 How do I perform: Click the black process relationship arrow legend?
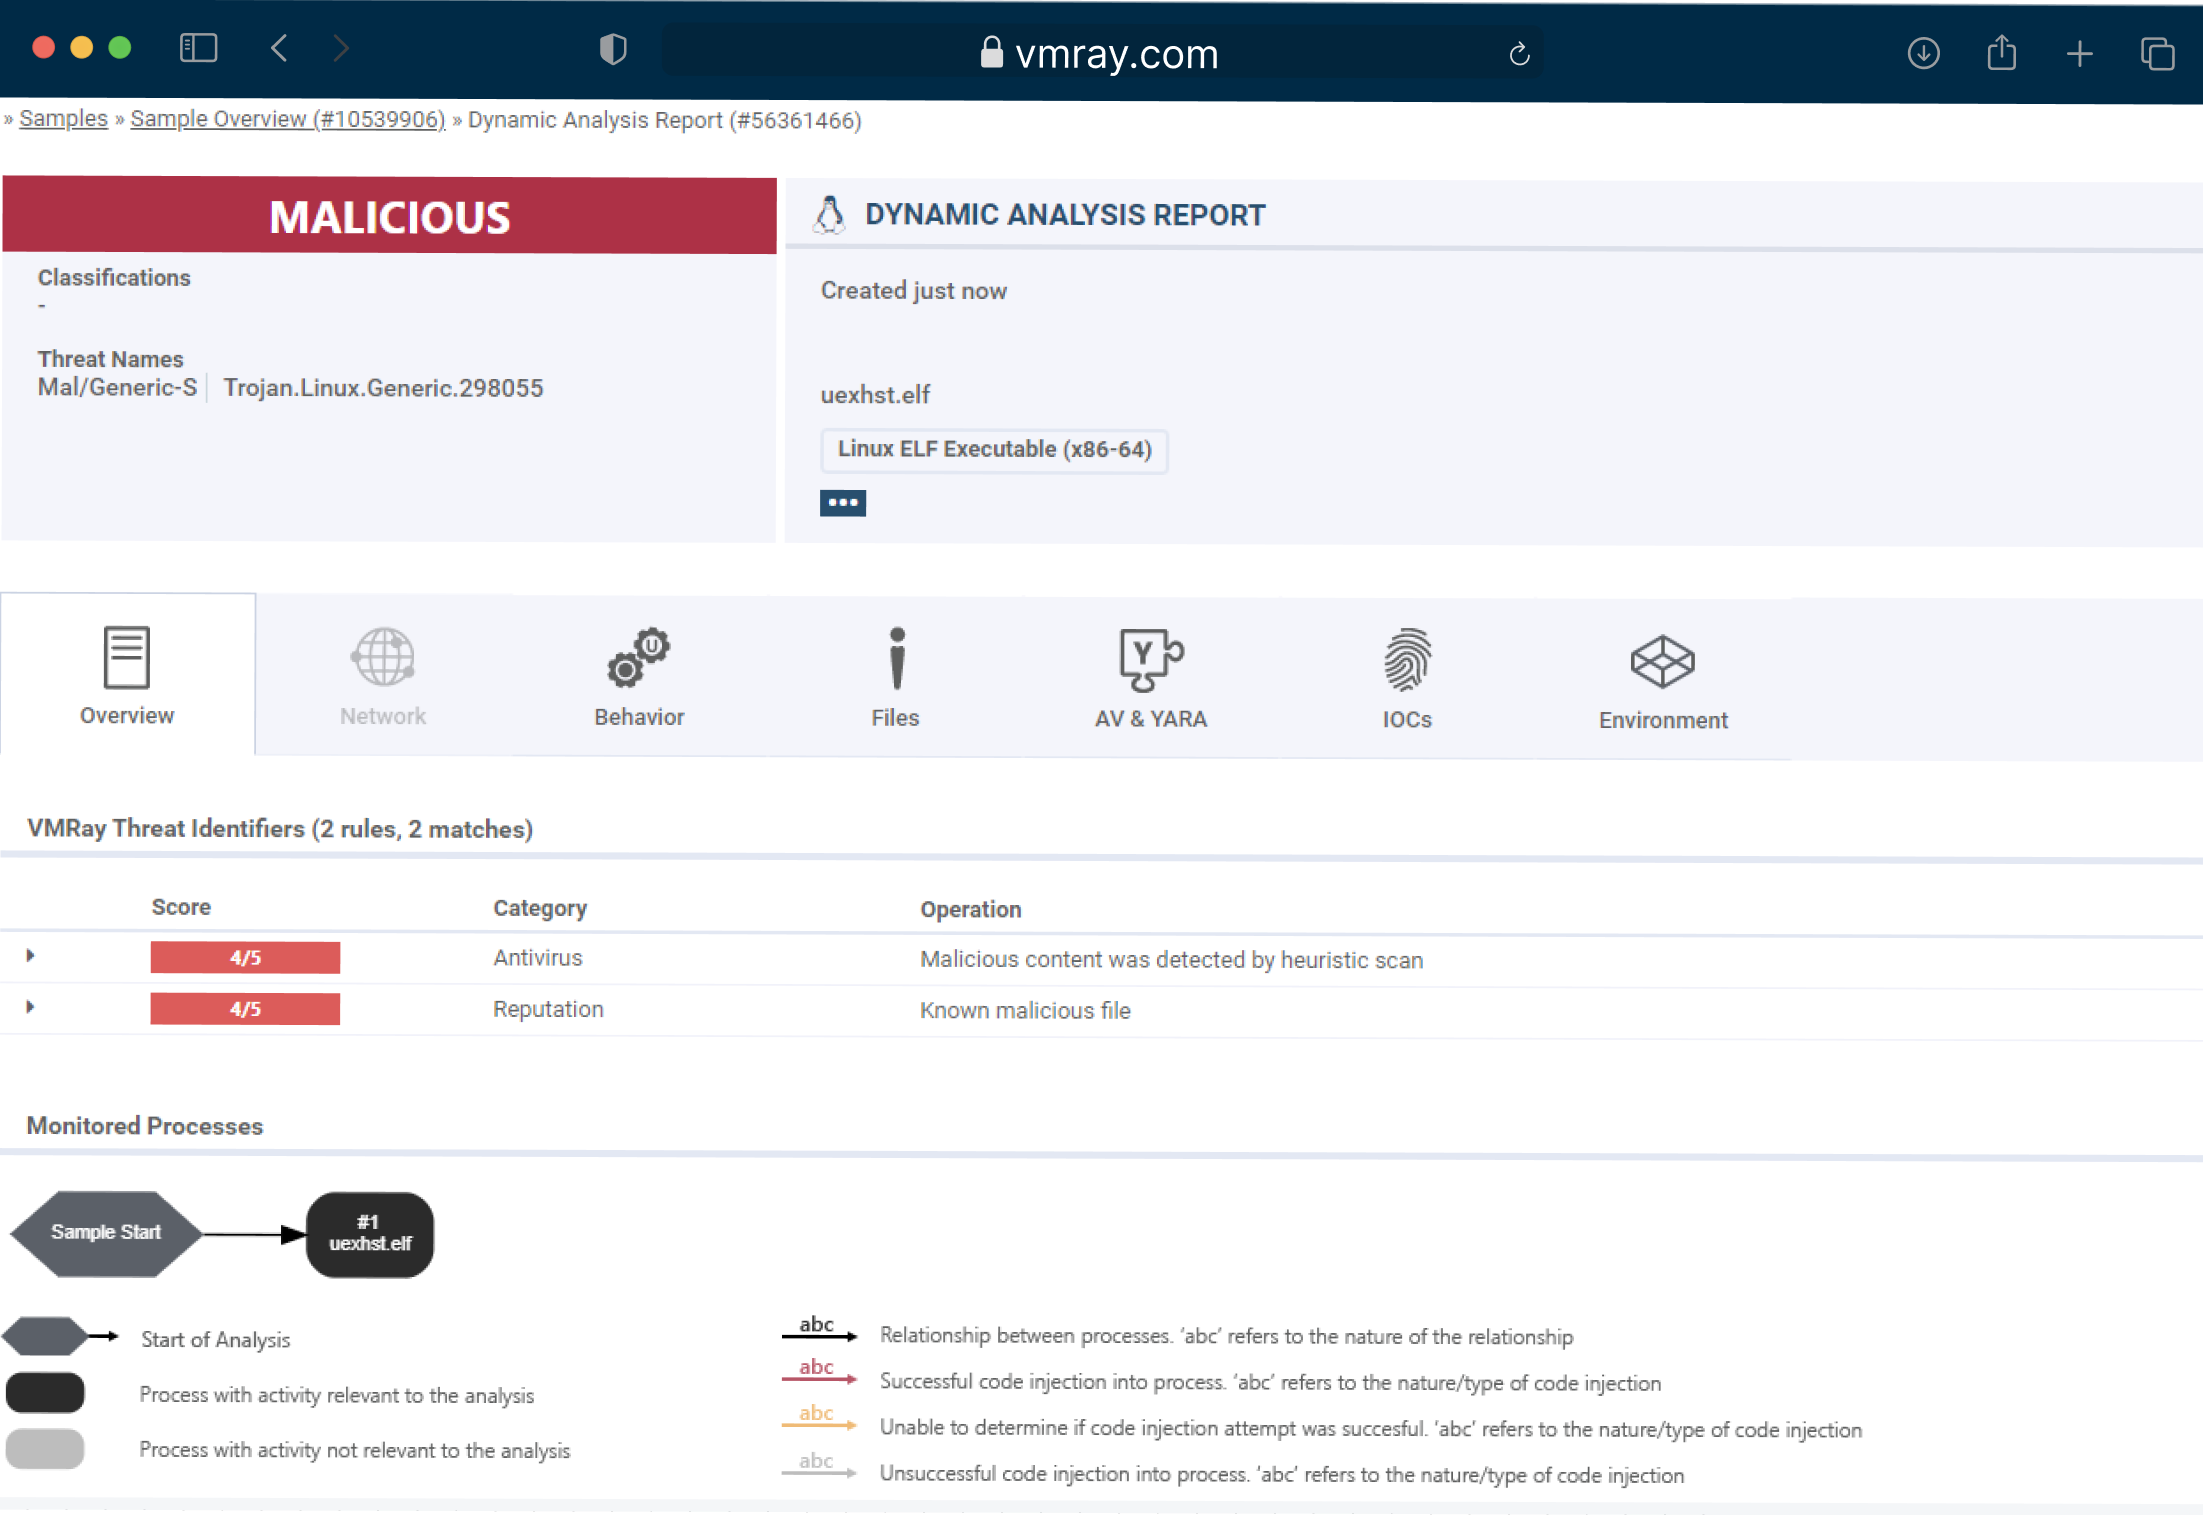(x=819, y=1329)
